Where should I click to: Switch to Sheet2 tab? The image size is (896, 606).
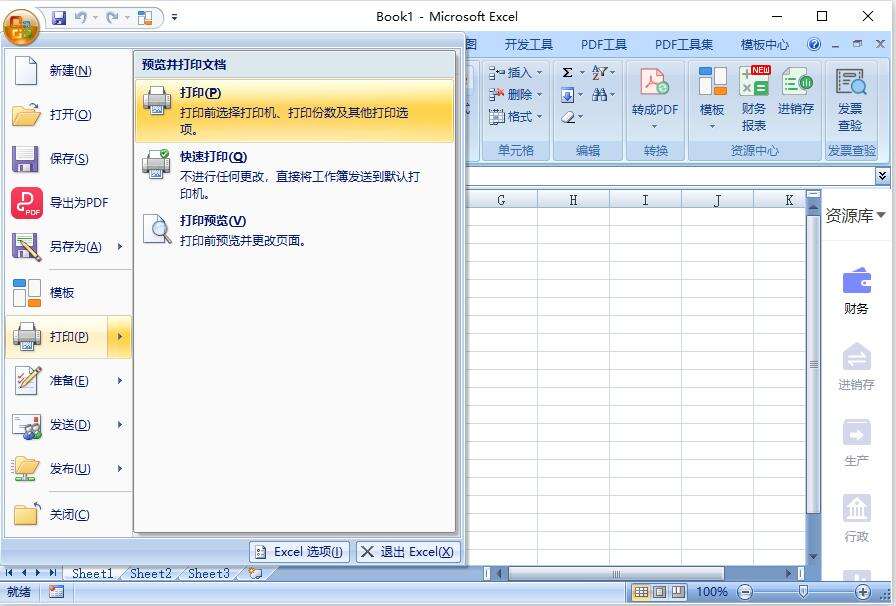[x=151, y=573]
